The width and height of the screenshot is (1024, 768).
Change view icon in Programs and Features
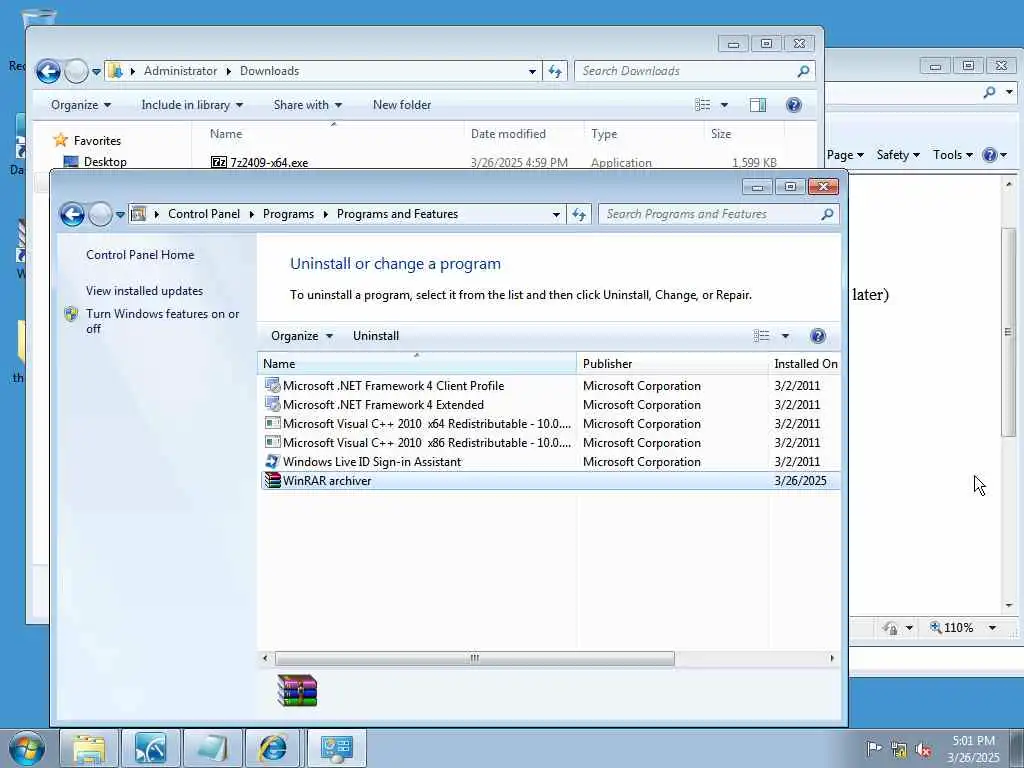point(761,336)
